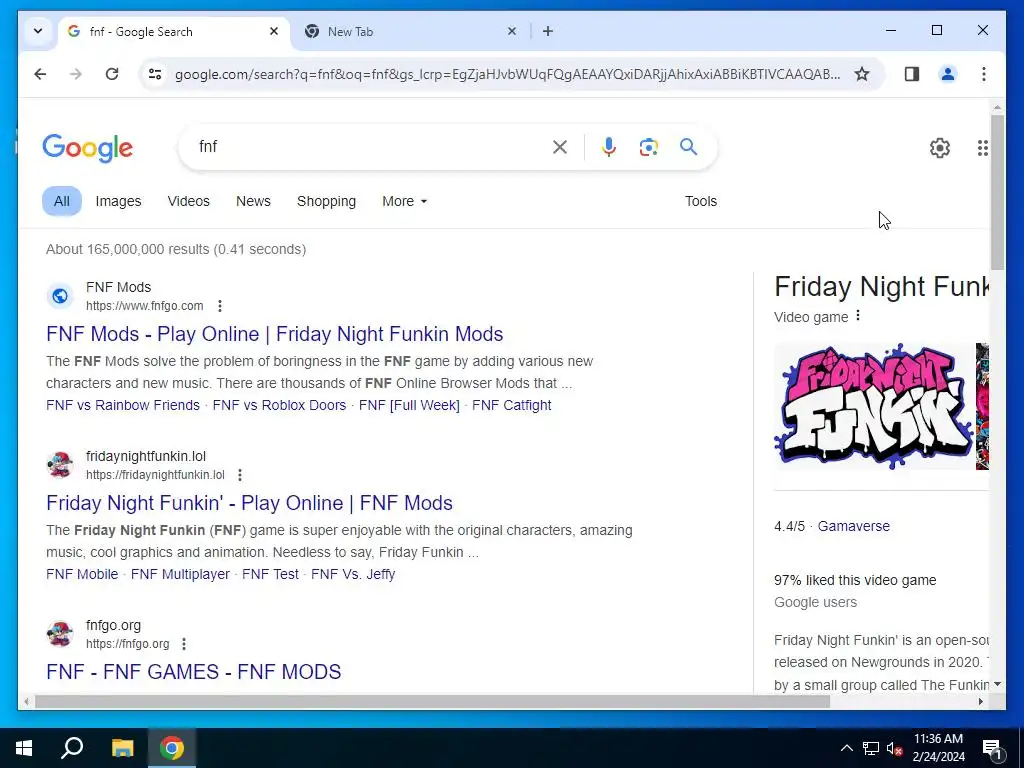Image resolution: width=1024 pixels, height=768 pixels.
Task: Switch to Images results
Action: pyautogui.click(x=118, y=201)
